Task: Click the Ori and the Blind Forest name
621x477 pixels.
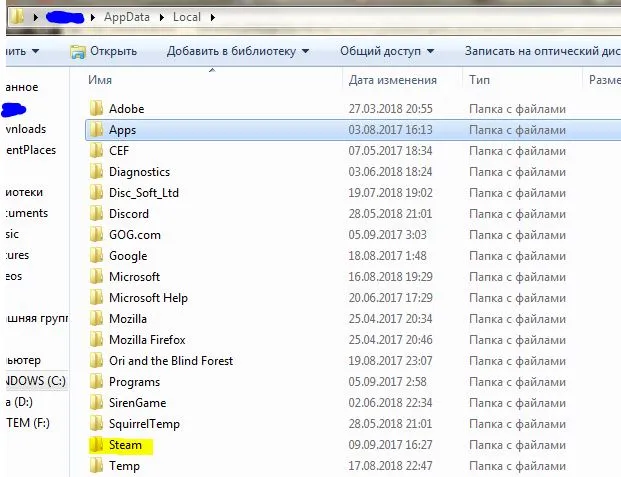Action: (171, 361)
